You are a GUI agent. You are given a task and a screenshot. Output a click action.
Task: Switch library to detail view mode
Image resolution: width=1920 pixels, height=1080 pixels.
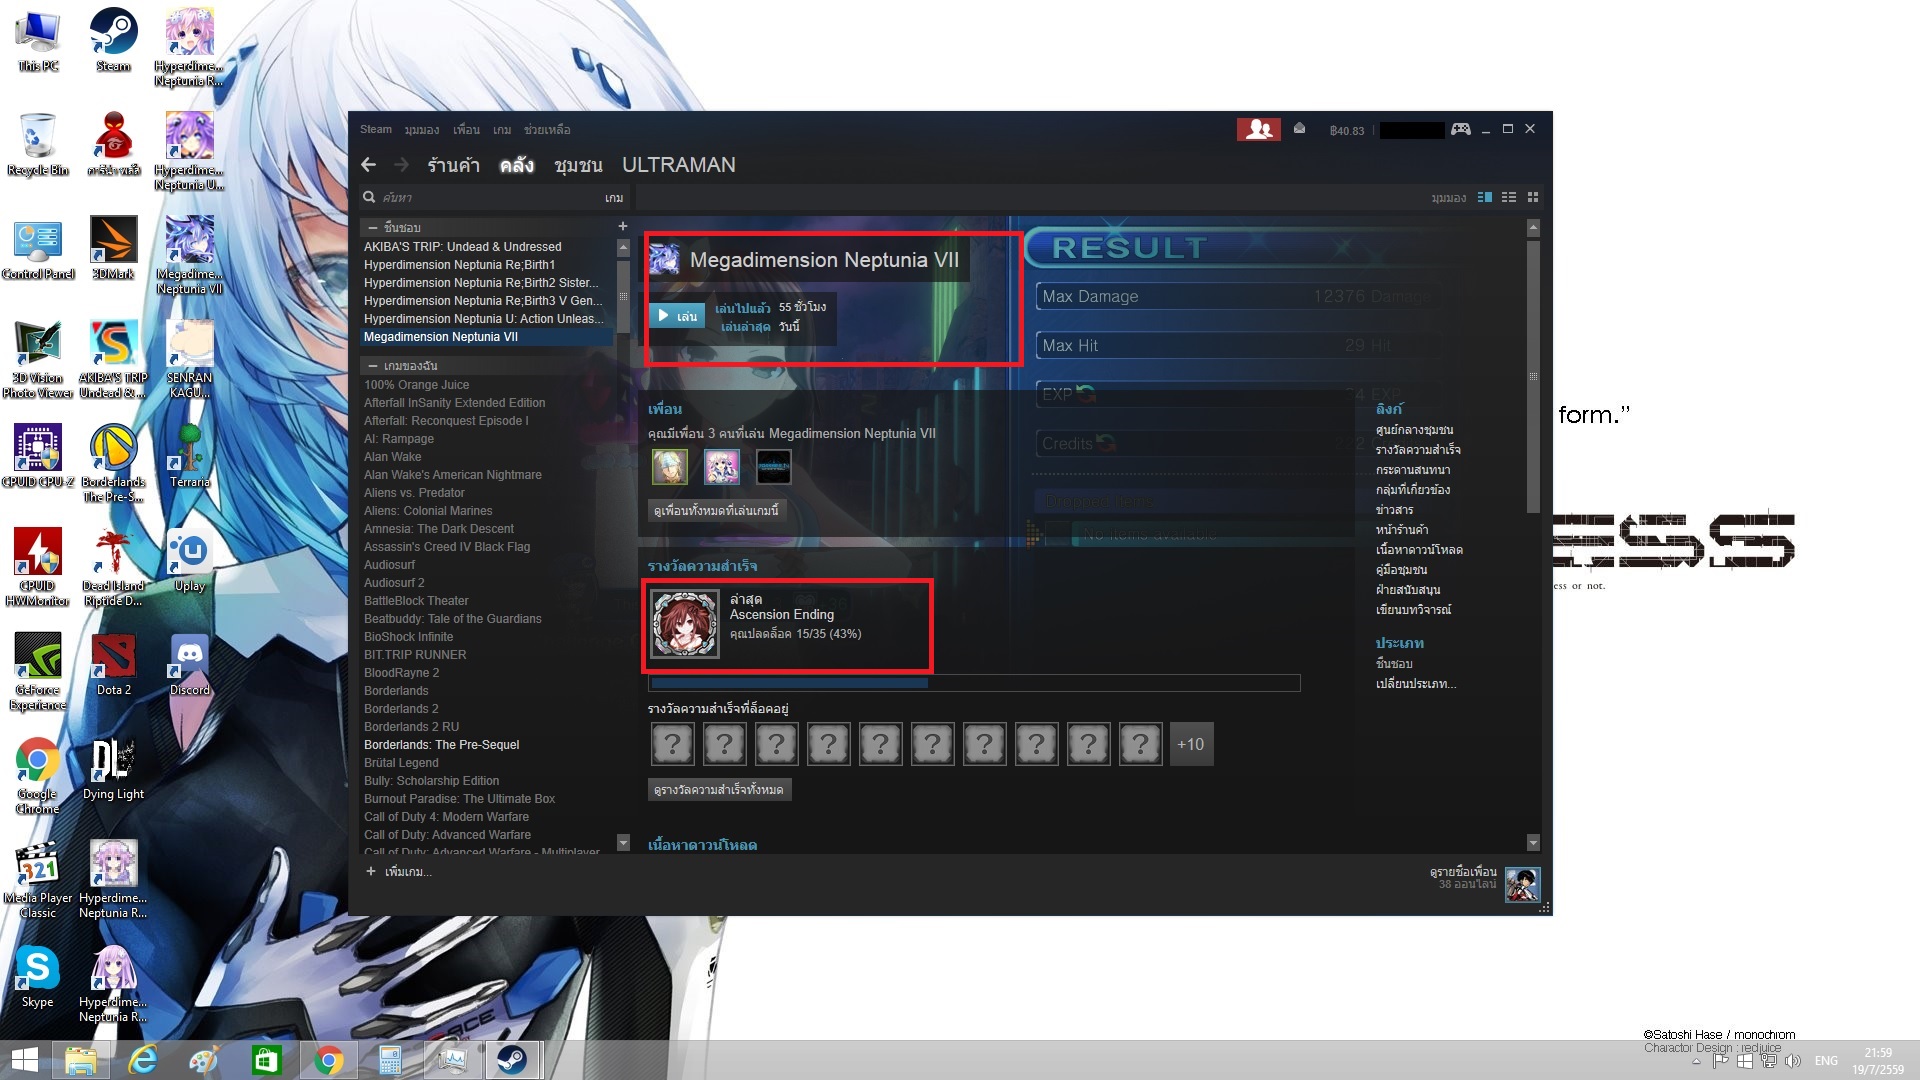pyautogui.click(x=1485, y=198)
